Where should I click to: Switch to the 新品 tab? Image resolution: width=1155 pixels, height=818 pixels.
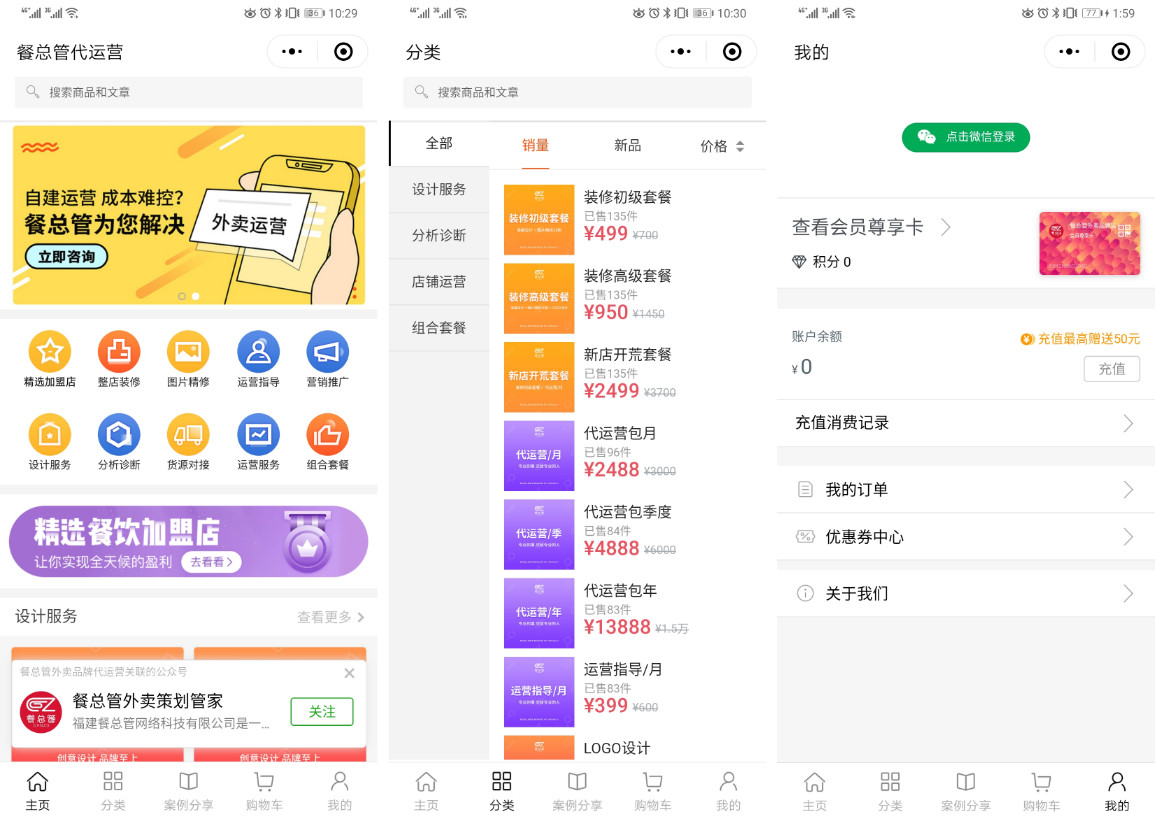[x=627, y=145]
